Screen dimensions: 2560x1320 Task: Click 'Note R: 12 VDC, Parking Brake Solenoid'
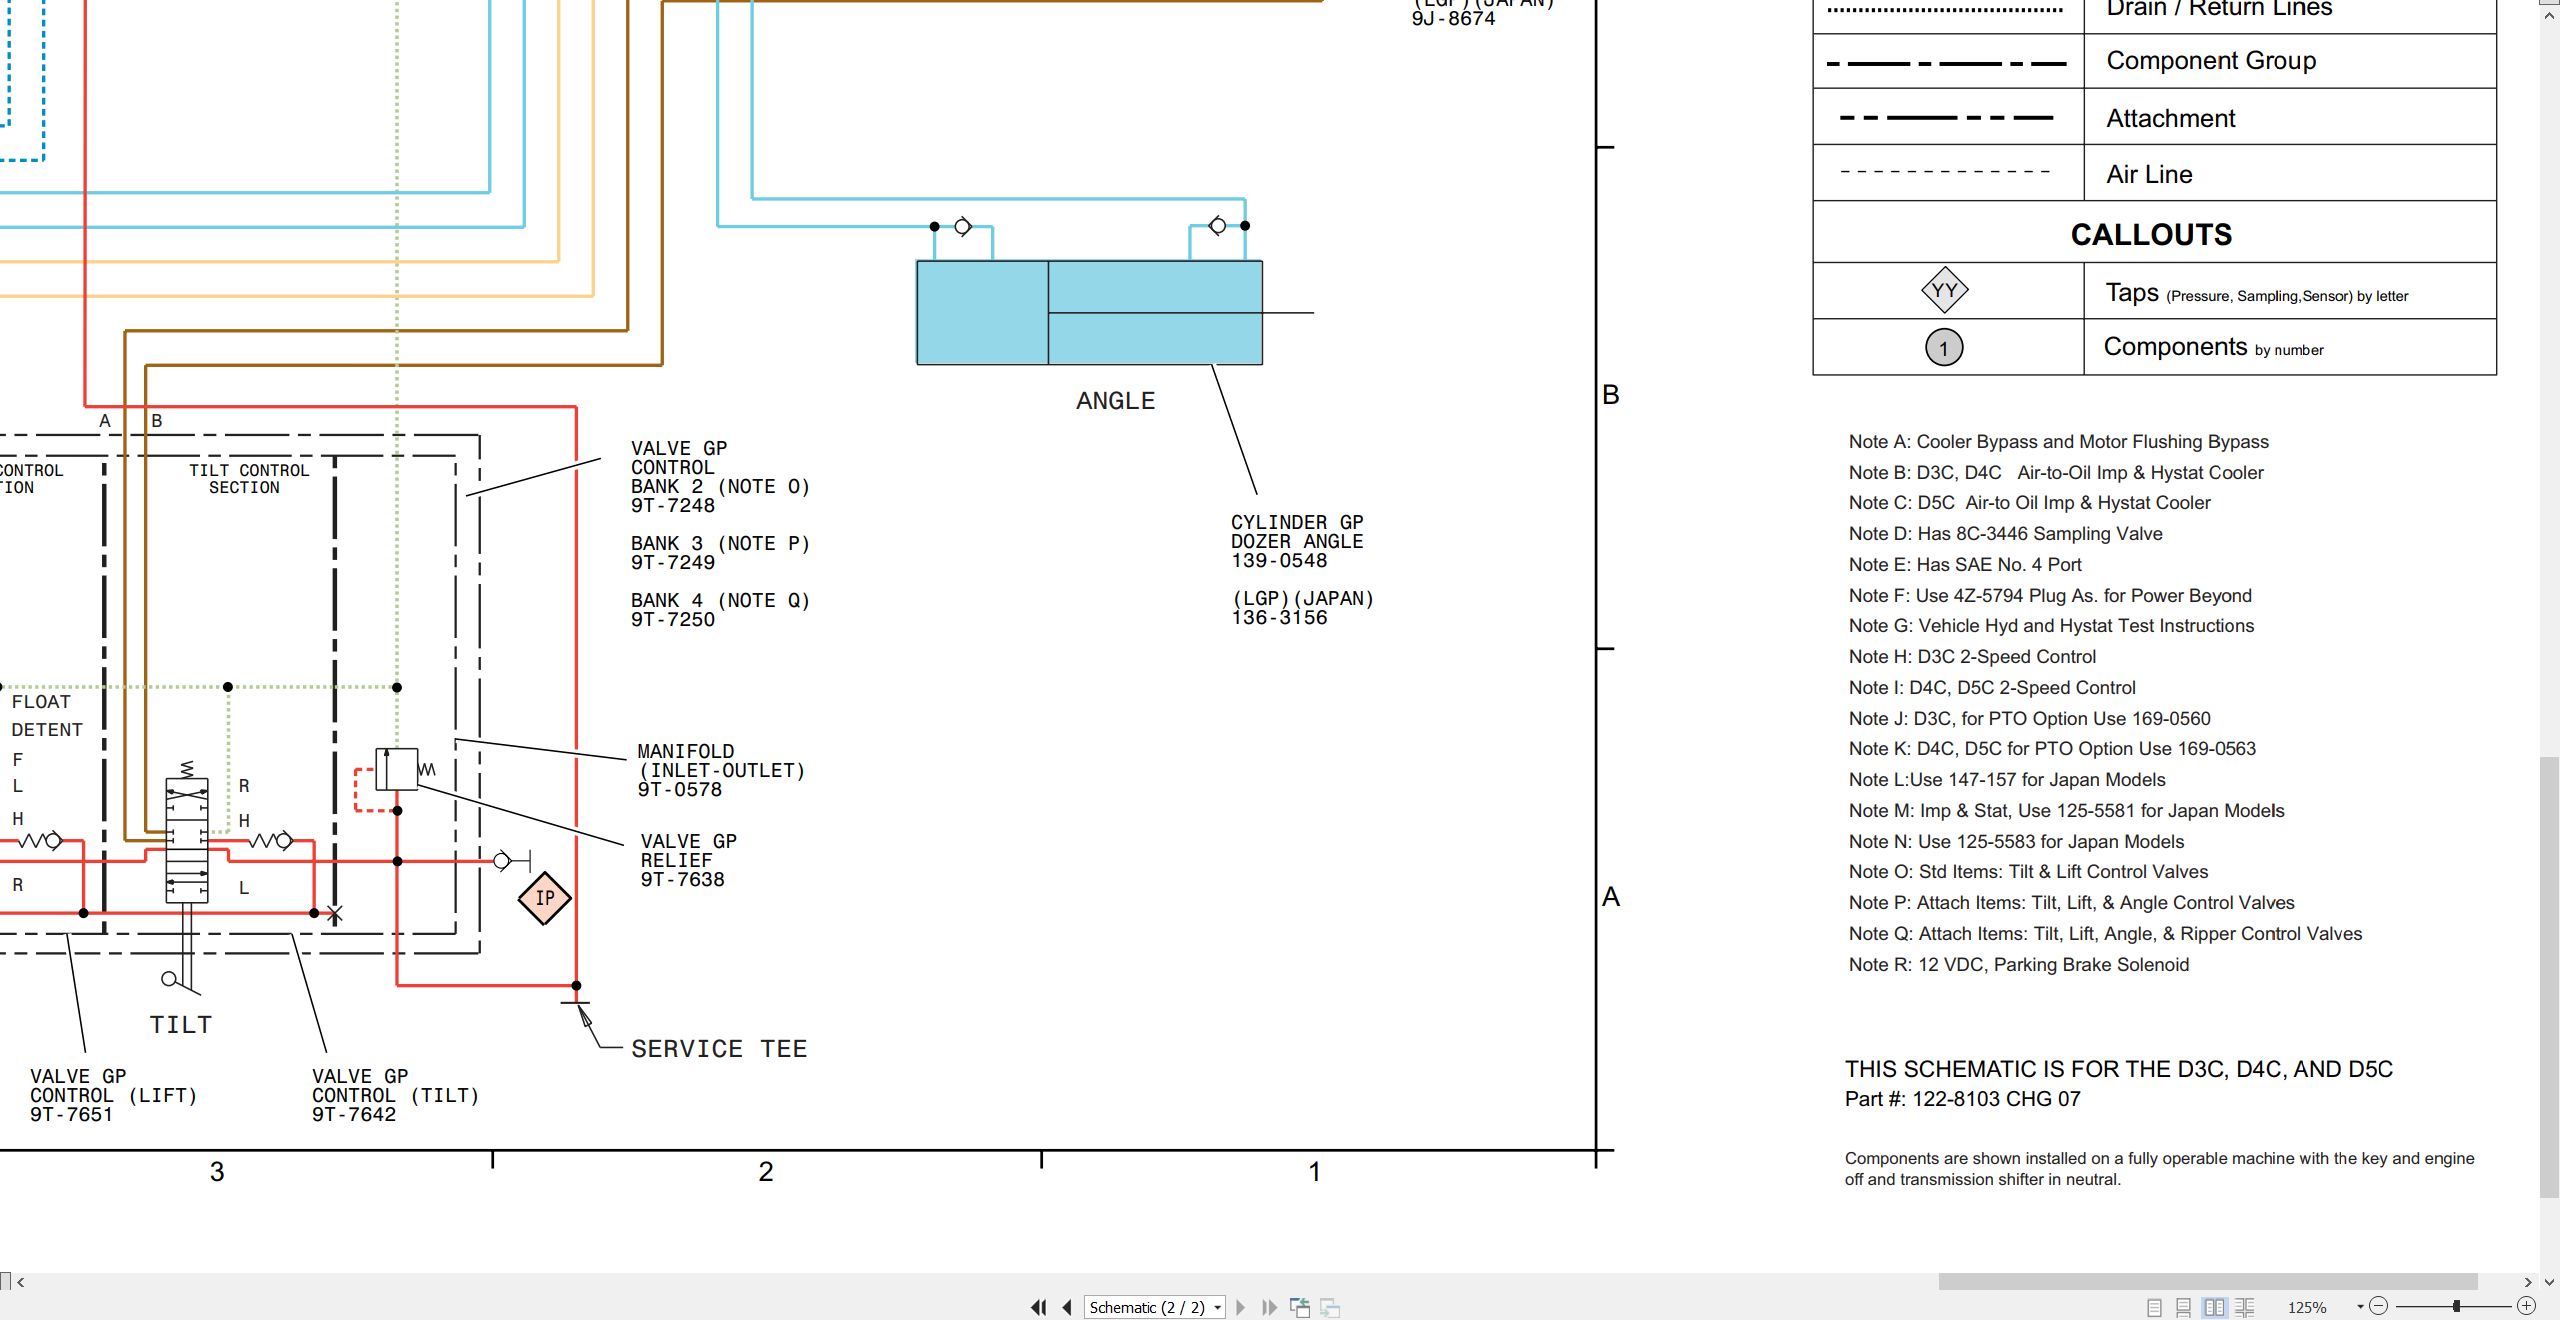coord(2019,965)
